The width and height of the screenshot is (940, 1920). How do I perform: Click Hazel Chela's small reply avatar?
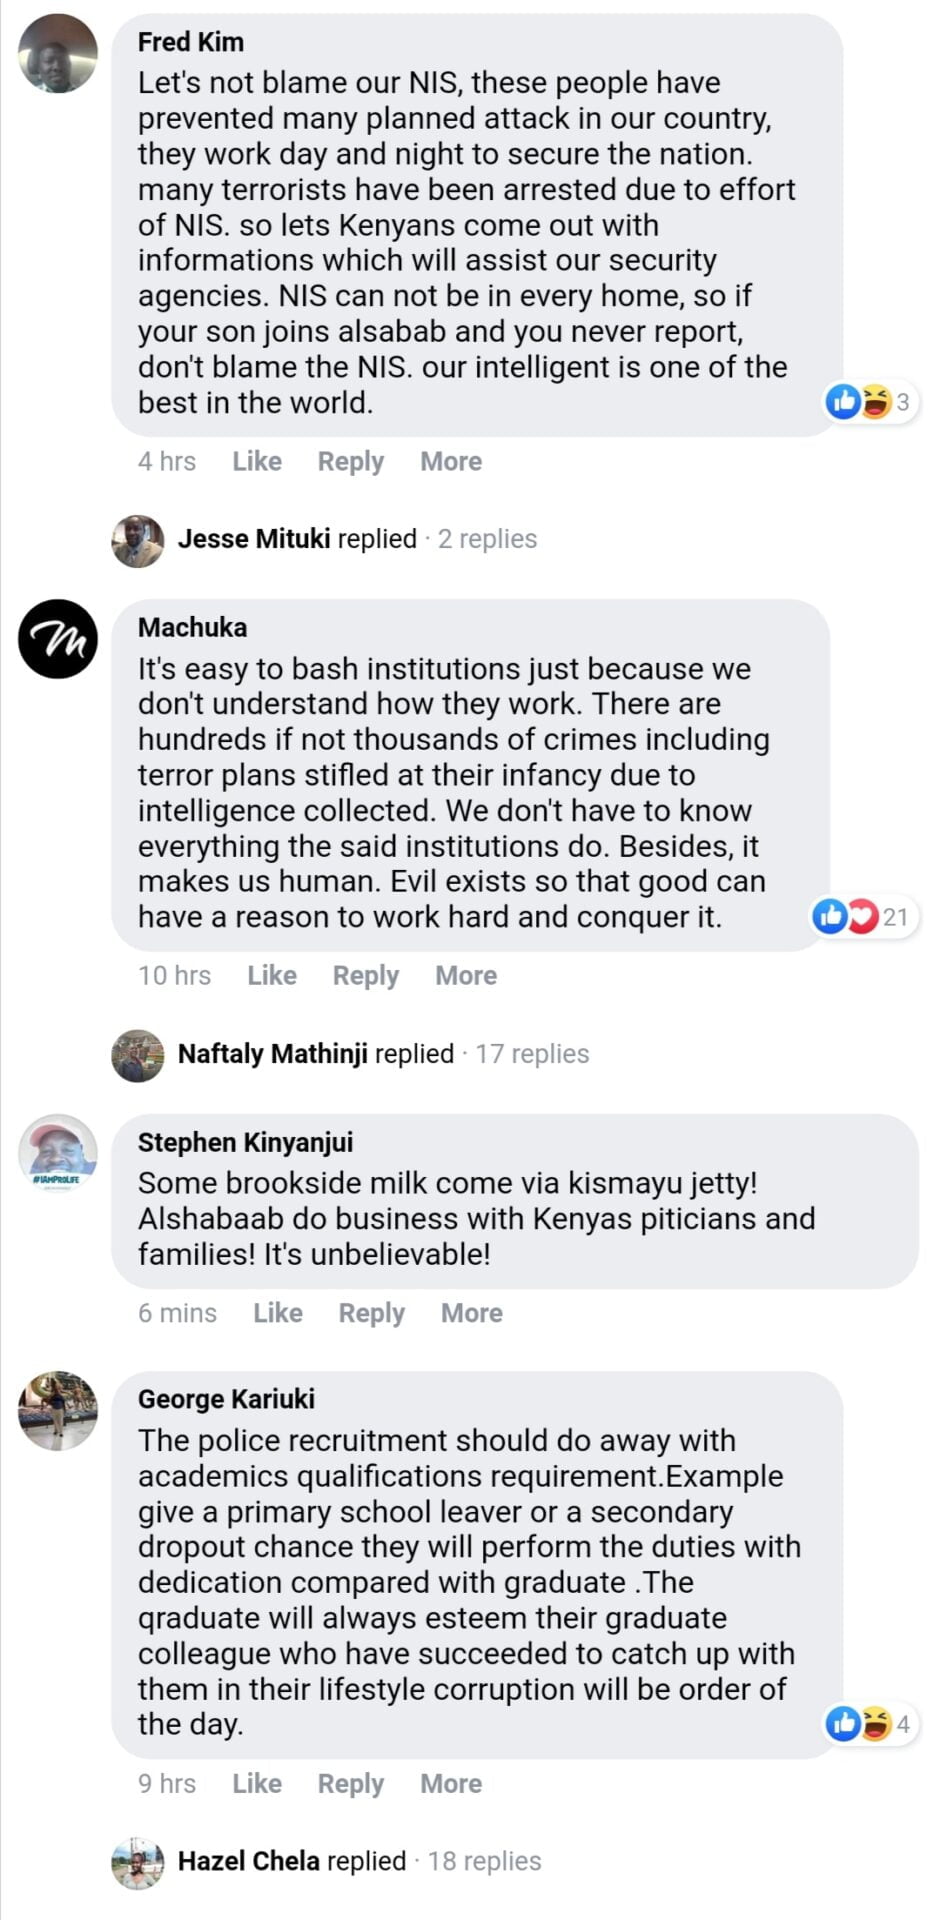[137, 1862]
